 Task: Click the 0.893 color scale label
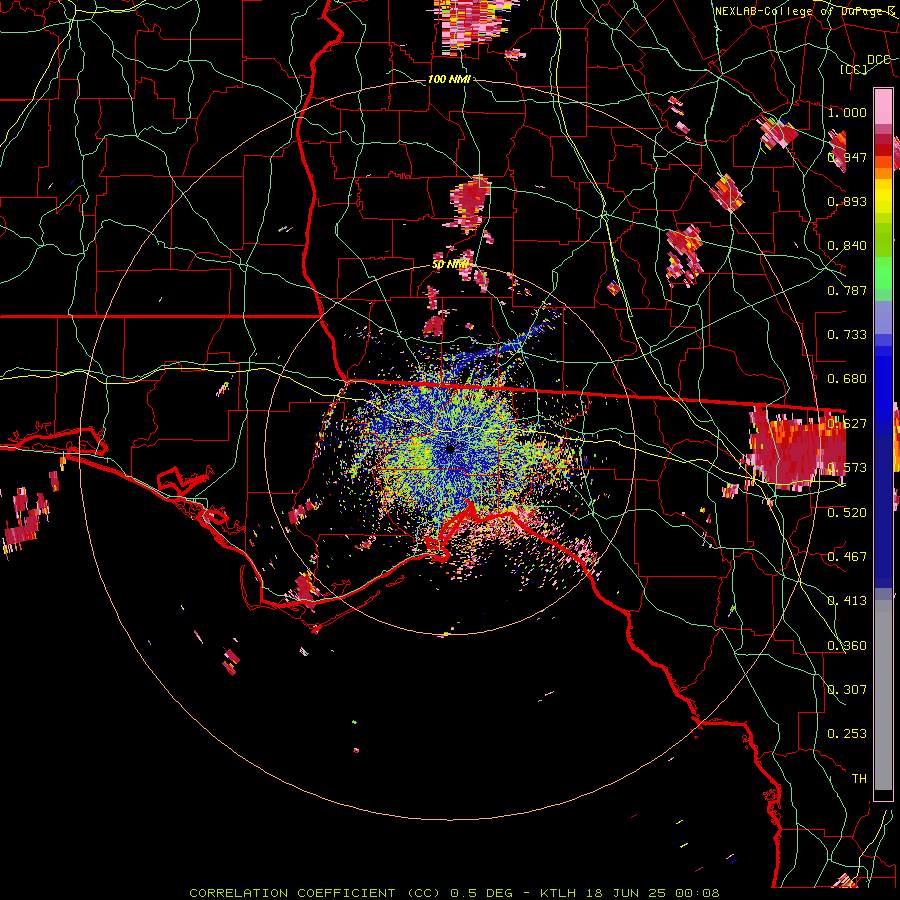pos(847,201)
